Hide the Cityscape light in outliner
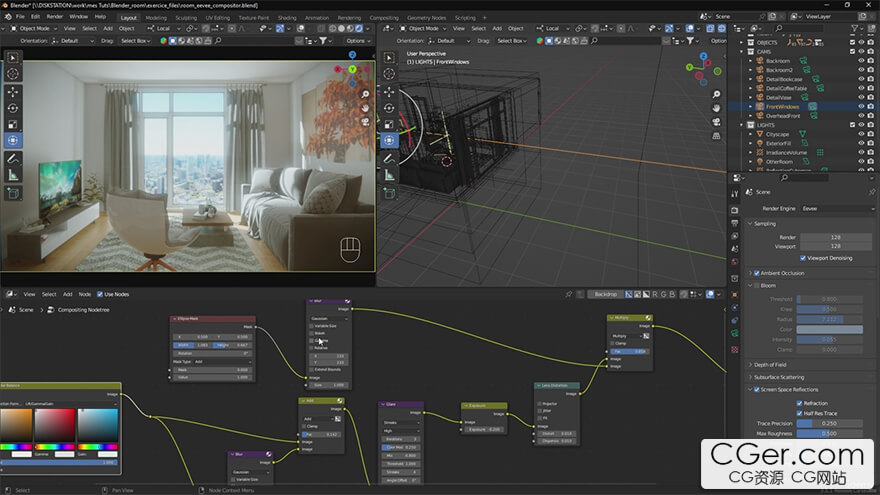Screen dimensions: 880x495 pyautogui.click(x=861, y=134)
